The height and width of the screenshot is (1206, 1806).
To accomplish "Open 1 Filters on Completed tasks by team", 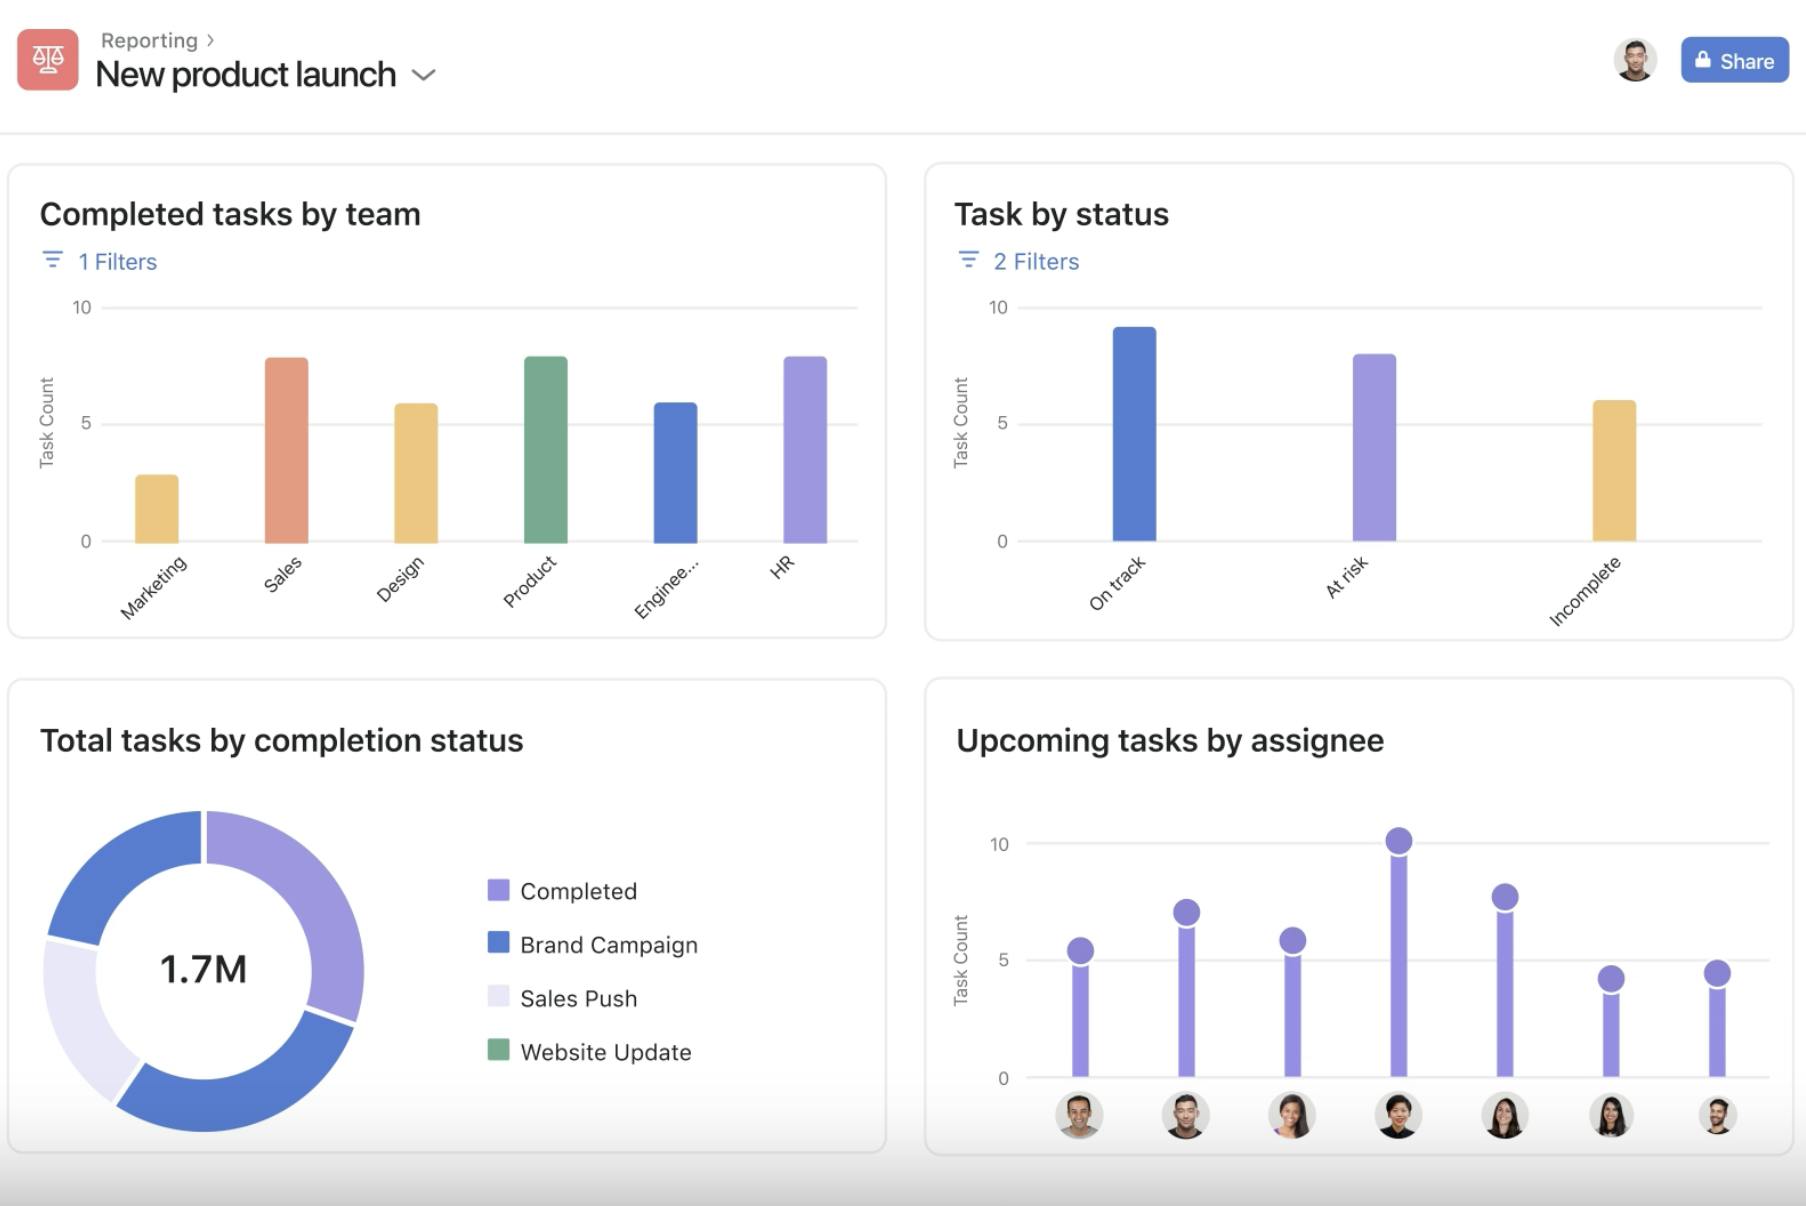I will tap(117, 261).
